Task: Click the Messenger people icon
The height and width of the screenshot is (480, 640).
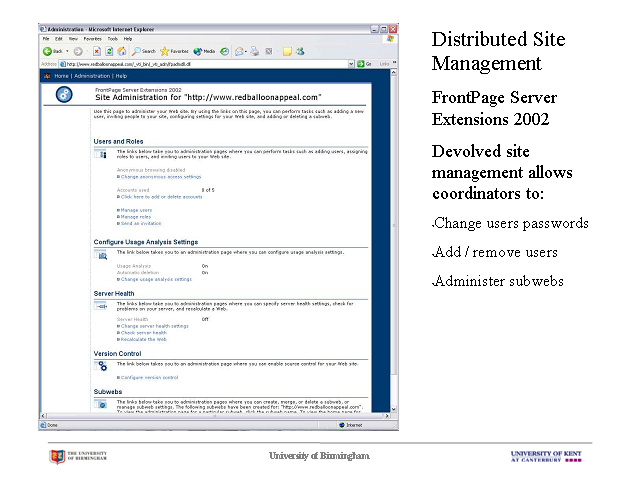Action: tap(300, 51)
